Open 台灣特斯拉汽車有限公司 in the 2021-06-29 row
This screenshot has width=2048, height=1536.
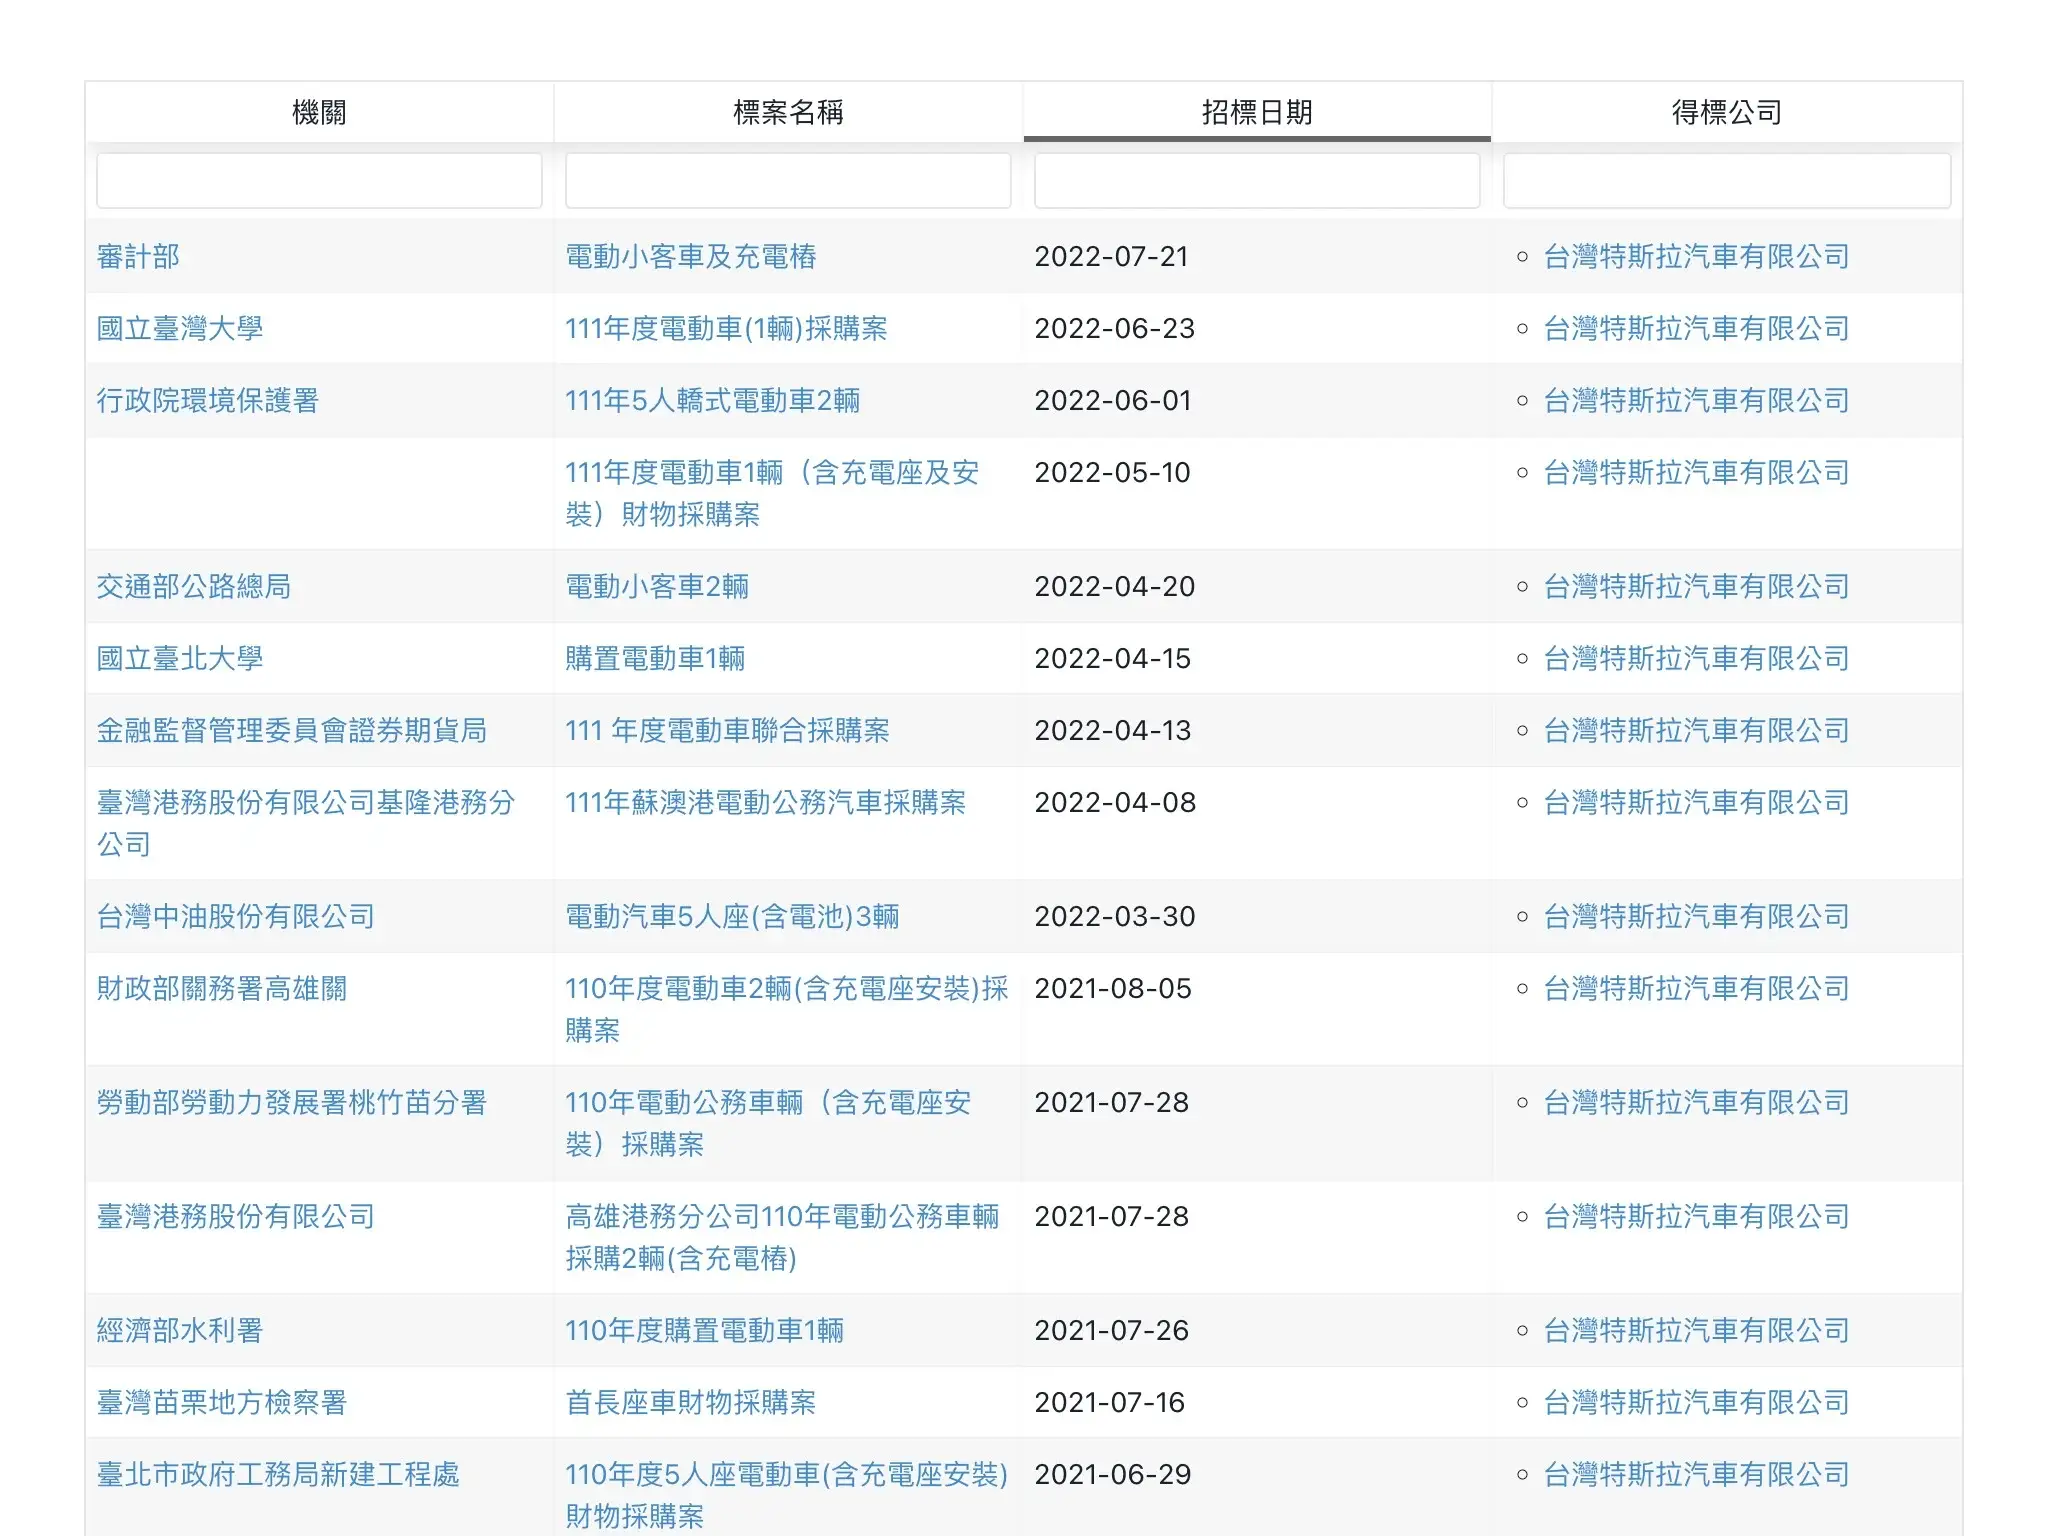1696,1475
